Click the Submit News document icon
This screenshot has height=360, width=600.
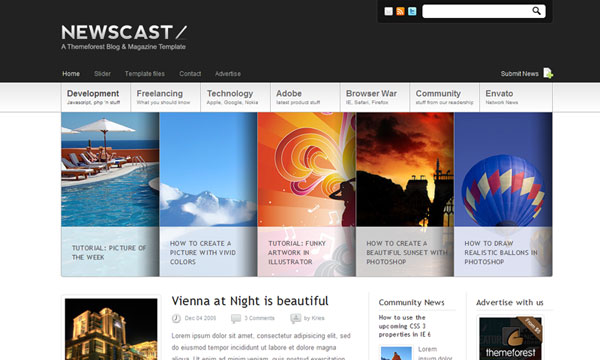tap(548, 73)
